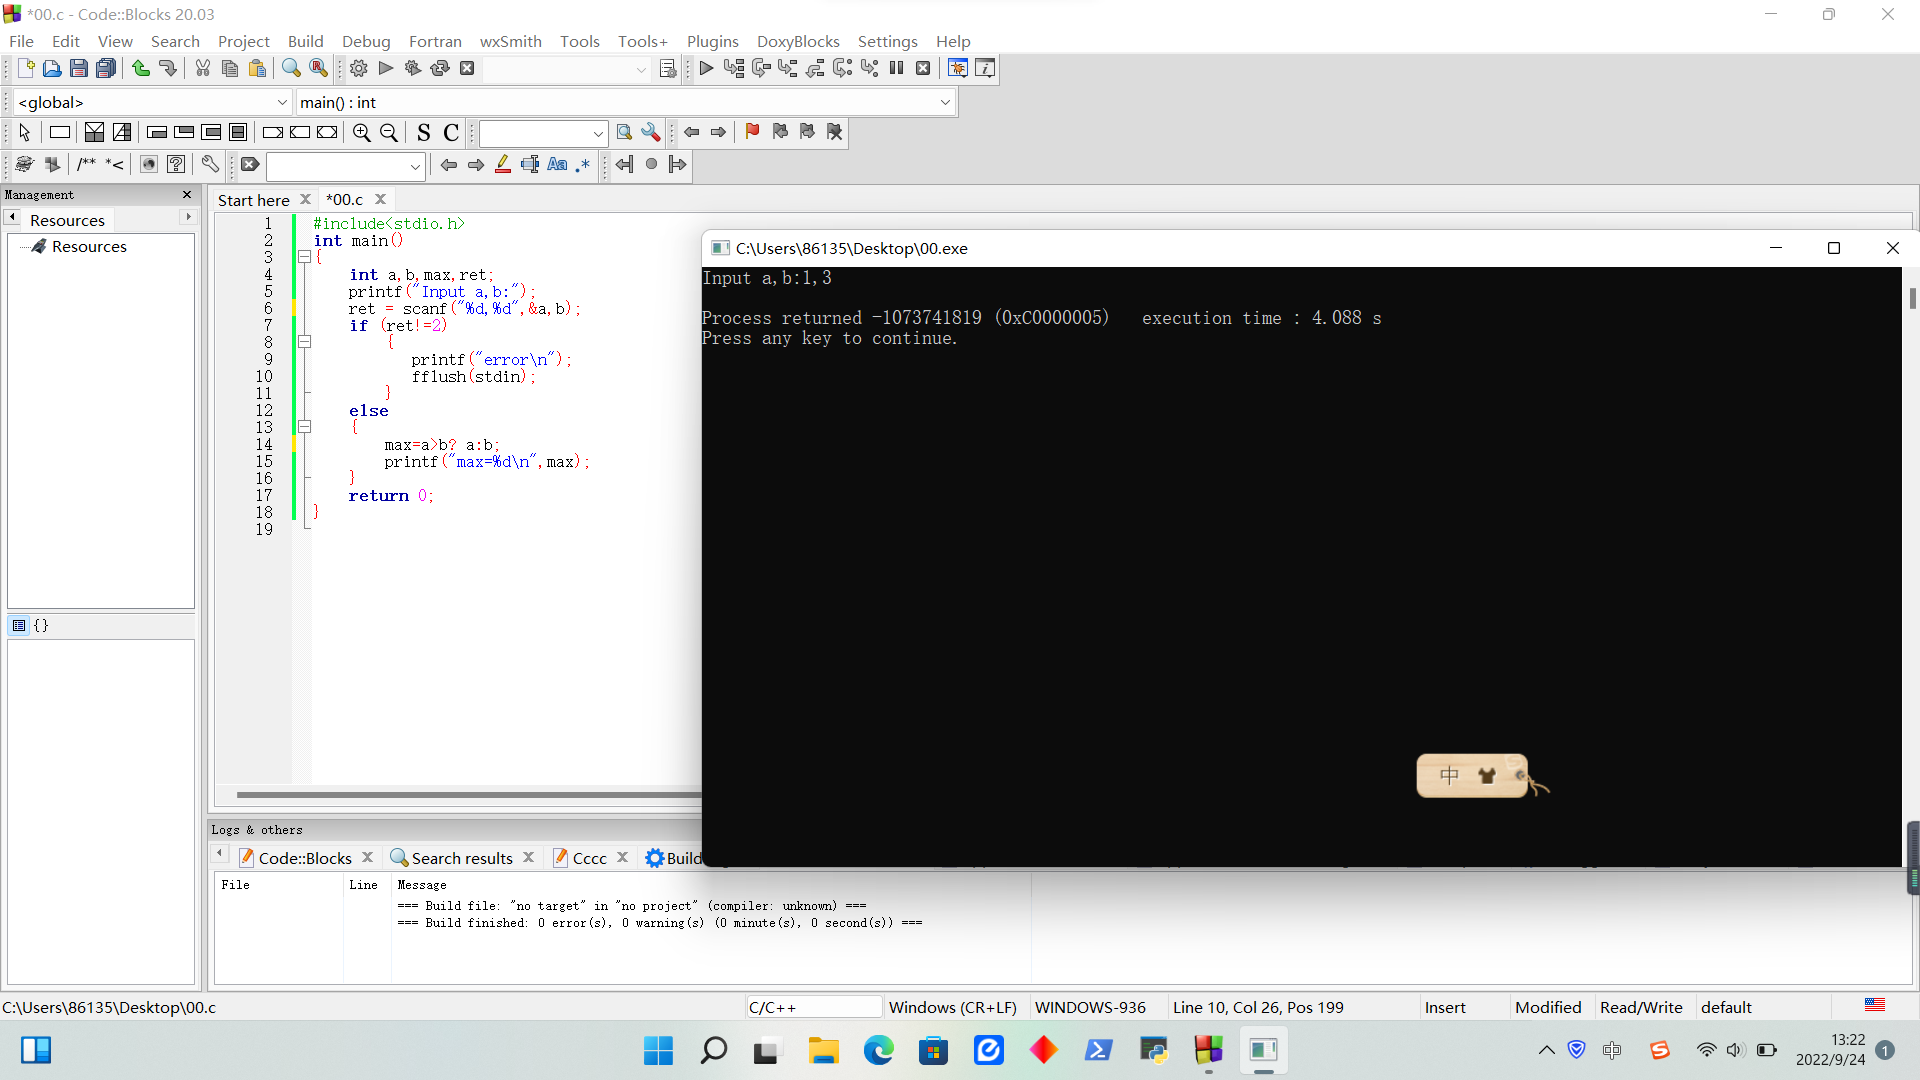1920x1080 pixels.
Task: Select the Resources tree item
Action: coord(89,247)
